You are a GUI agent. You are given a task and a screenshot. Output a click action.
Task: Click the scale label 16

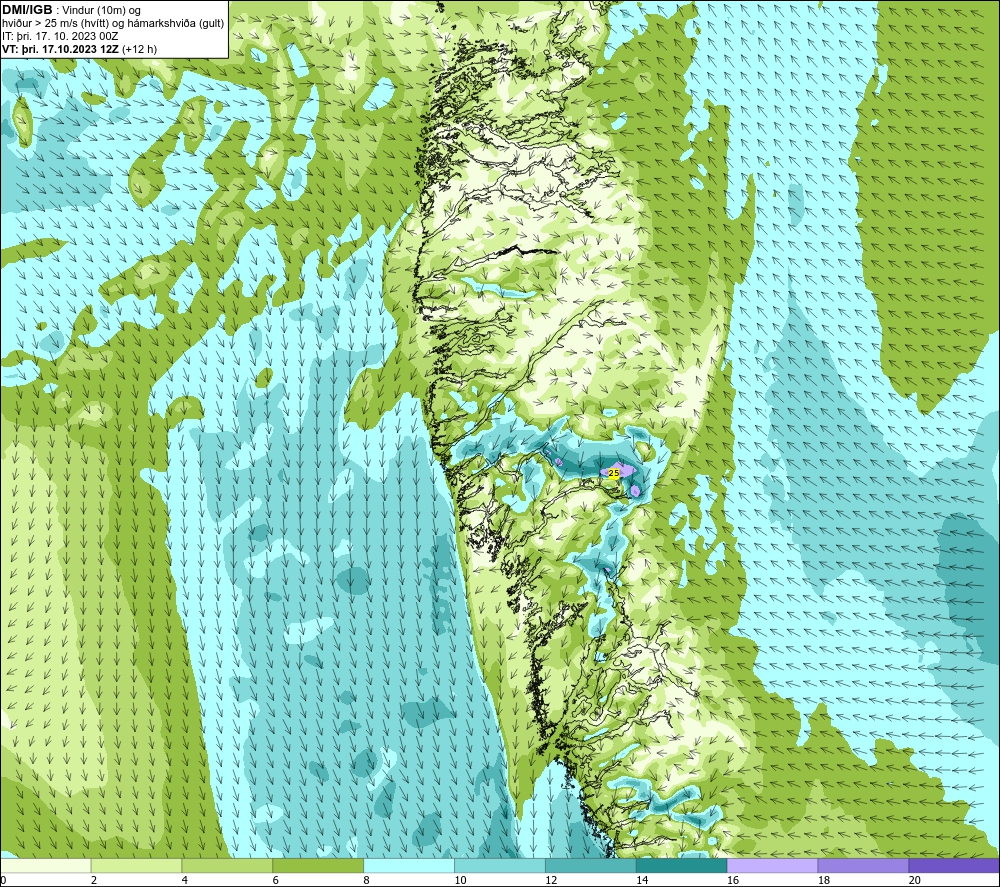[x=733, y=880]
